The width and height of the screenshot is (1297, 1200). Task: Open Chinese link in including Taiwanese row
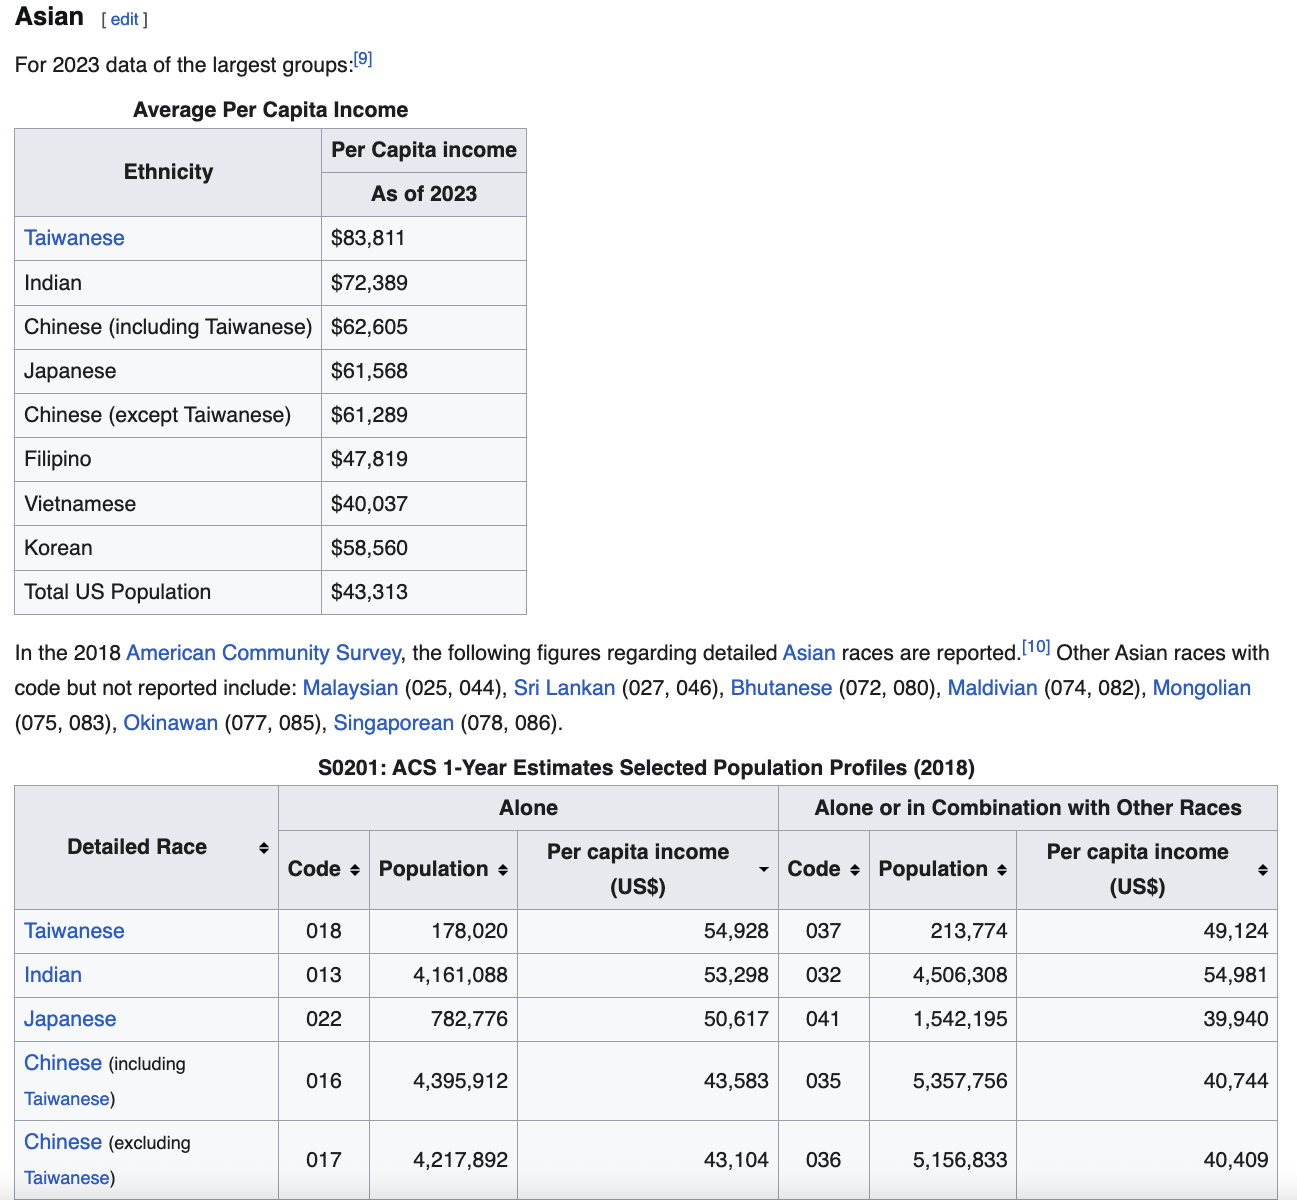(63, 1063)
